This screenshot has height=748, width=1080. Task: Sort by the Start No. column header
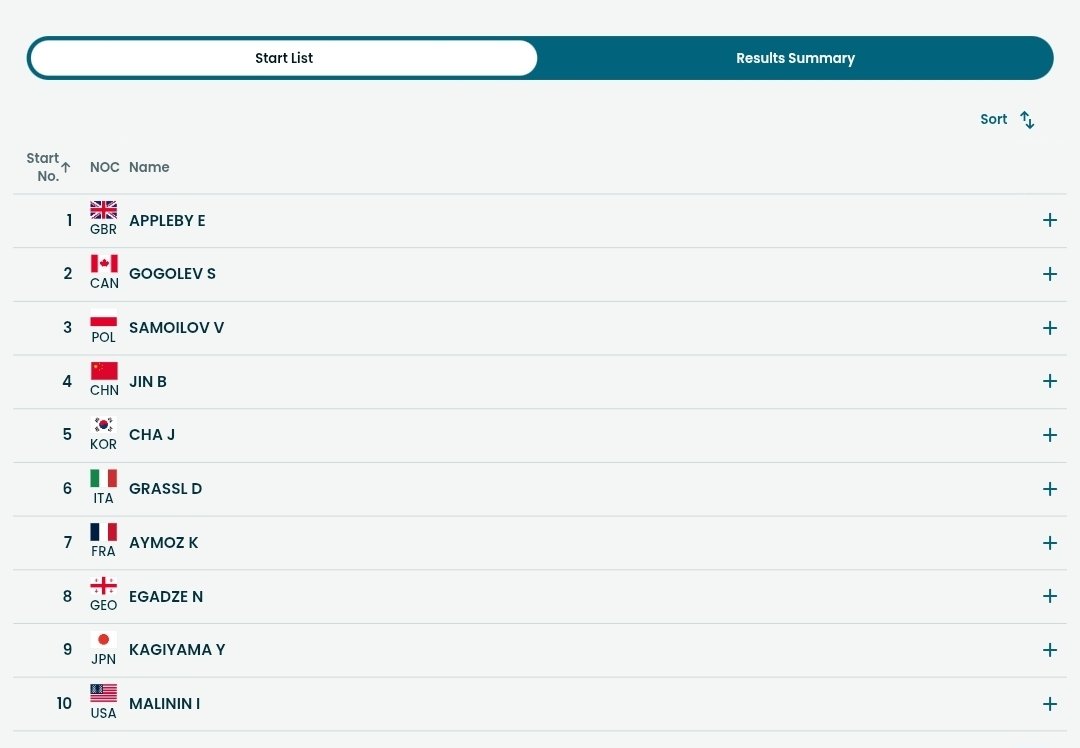48,167
